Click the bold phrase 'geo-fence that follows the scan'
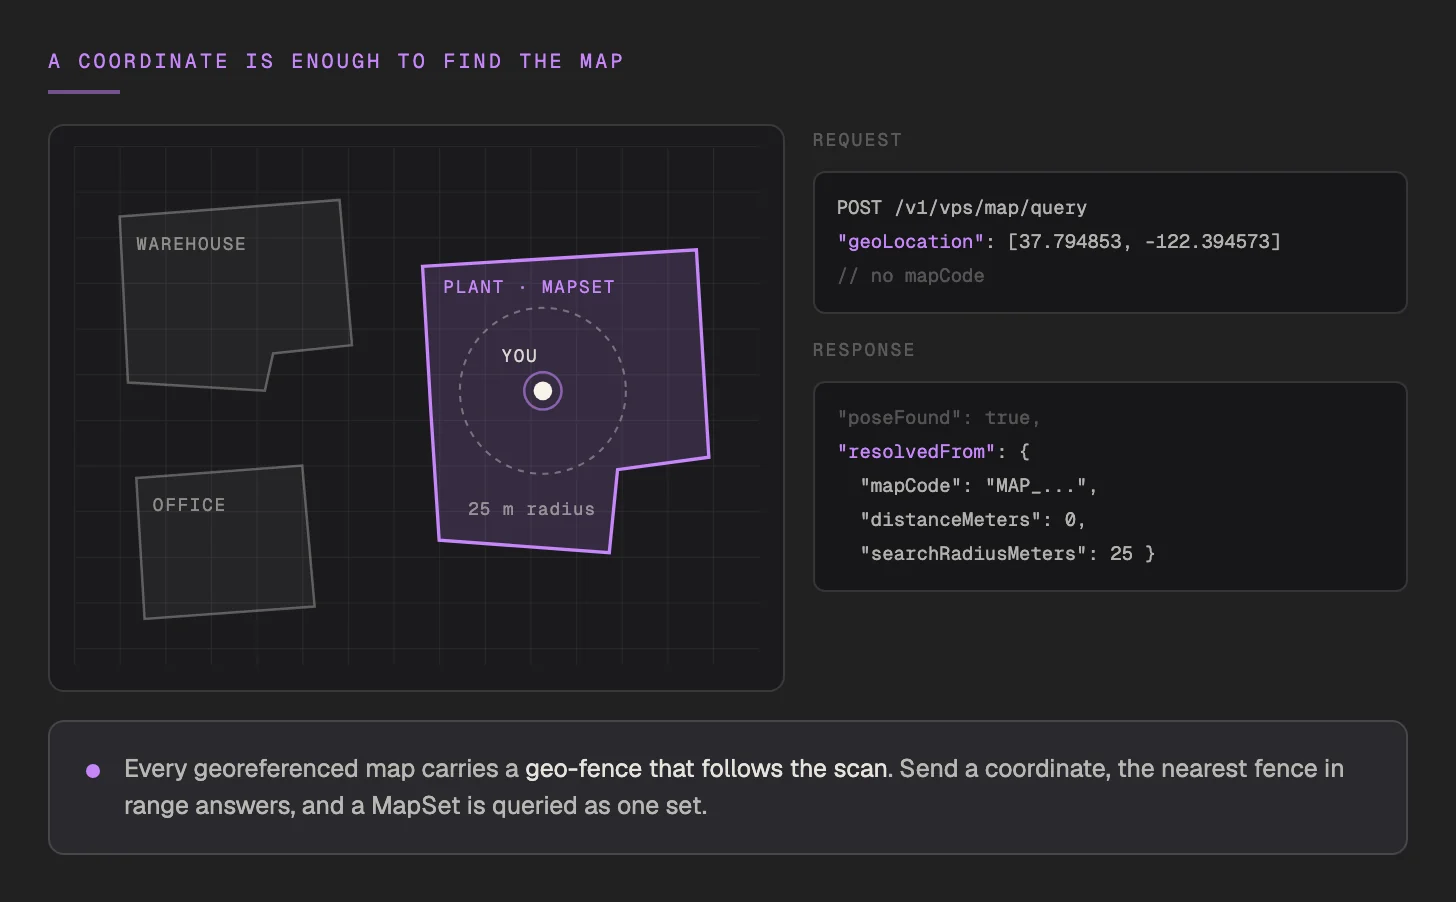 707,769
